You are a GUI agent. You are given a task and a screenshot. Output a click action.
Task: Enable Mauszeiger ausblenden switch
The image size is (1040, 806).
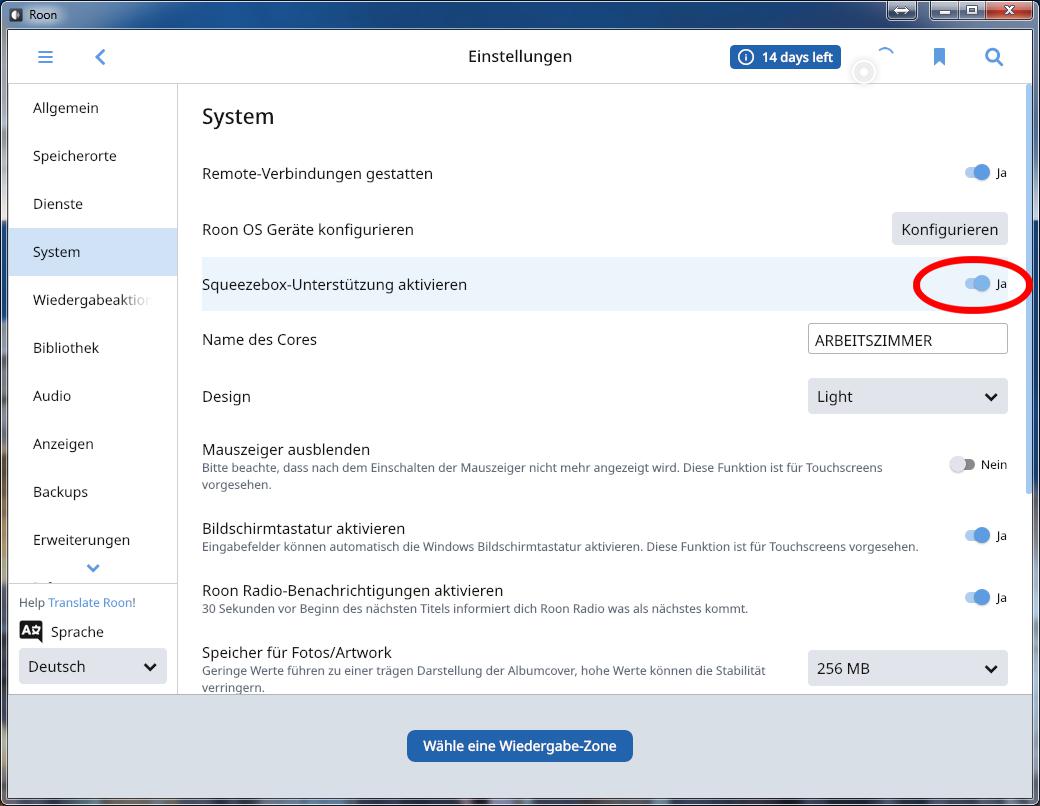(x=962, y=464)
